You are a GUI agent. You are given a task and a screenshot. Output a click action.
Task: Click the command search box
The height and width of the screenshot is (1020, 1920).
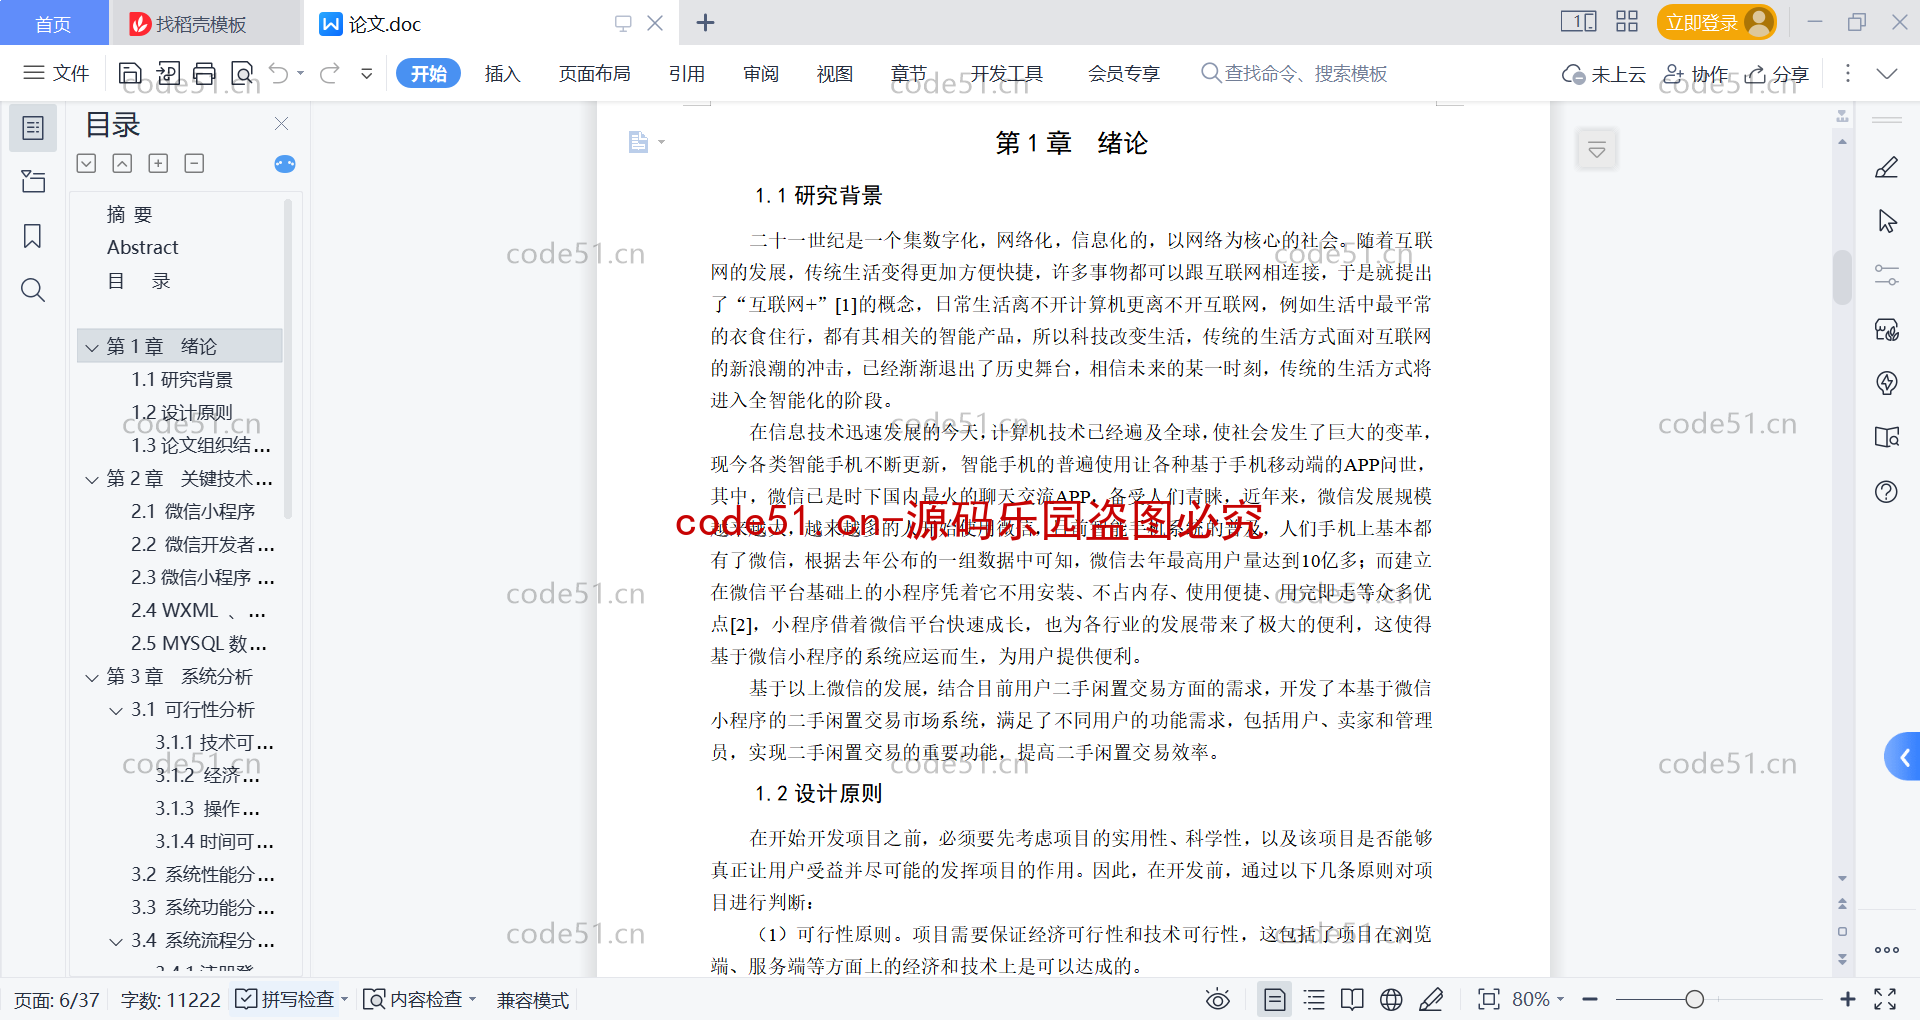[x=1294, y=73]
